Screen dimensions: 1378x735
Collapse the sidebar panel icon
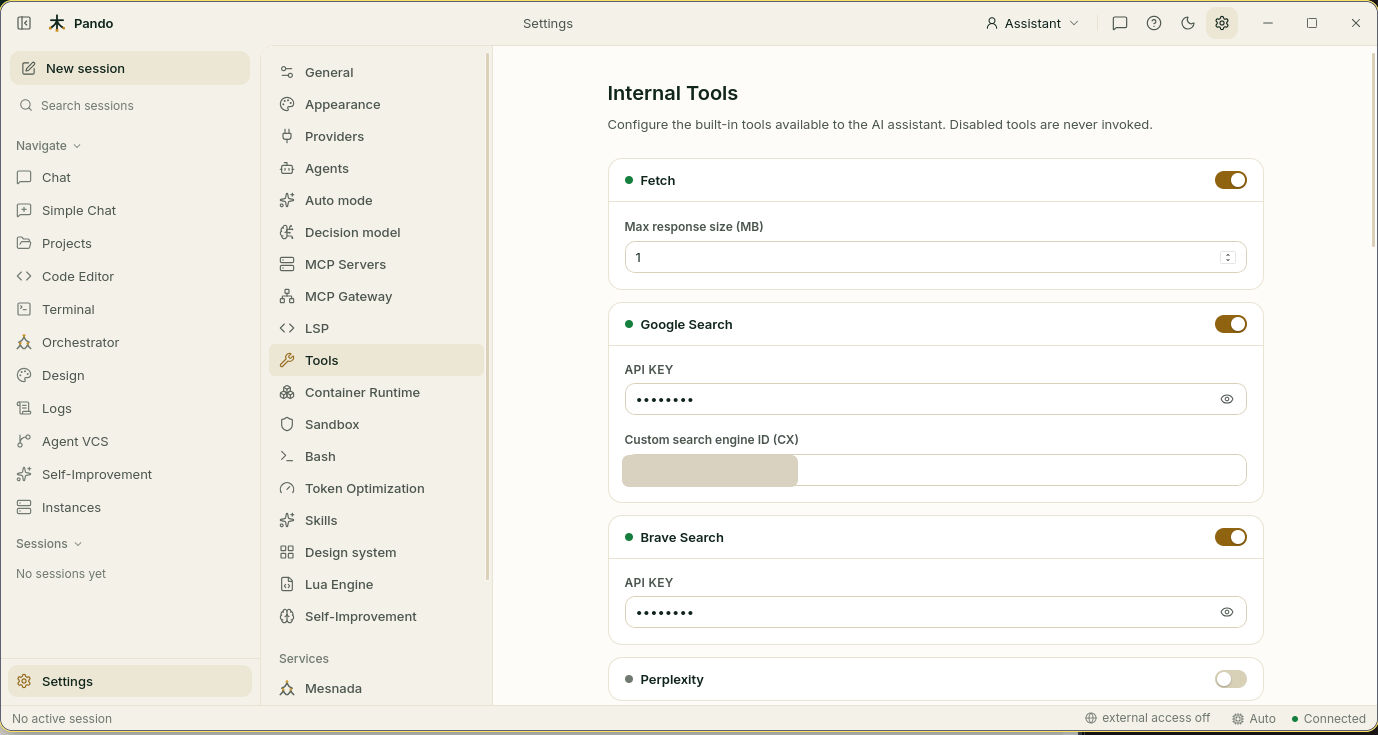24,23
